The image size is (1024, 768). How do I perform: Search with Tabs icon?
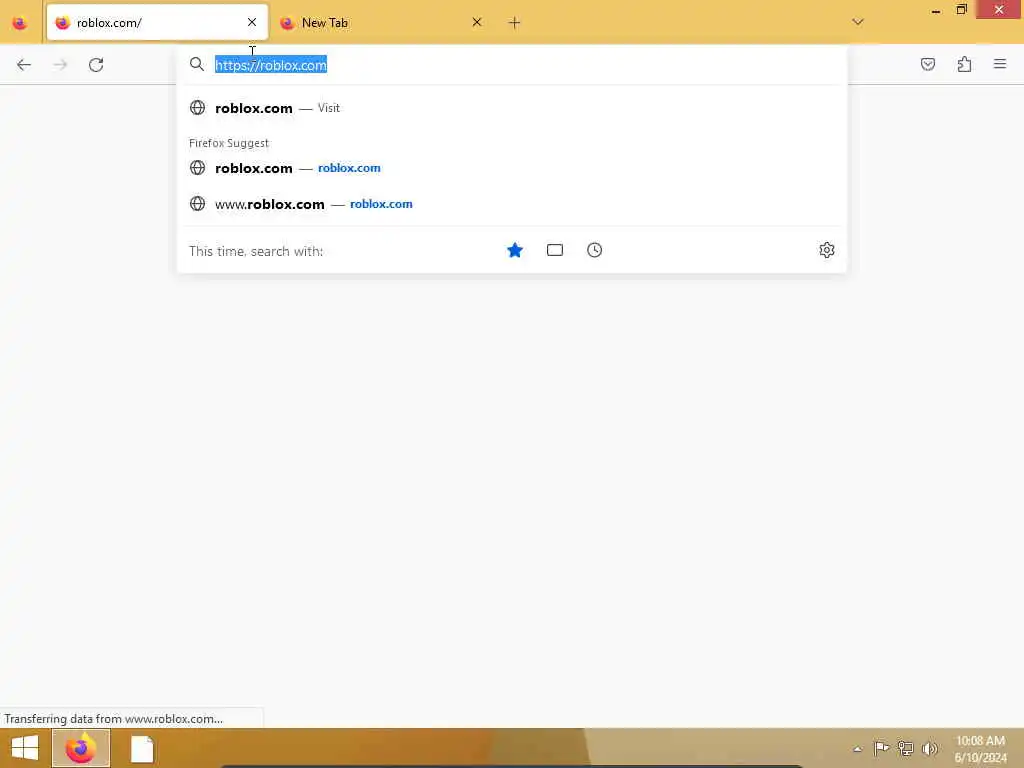[x=554, y=250]
